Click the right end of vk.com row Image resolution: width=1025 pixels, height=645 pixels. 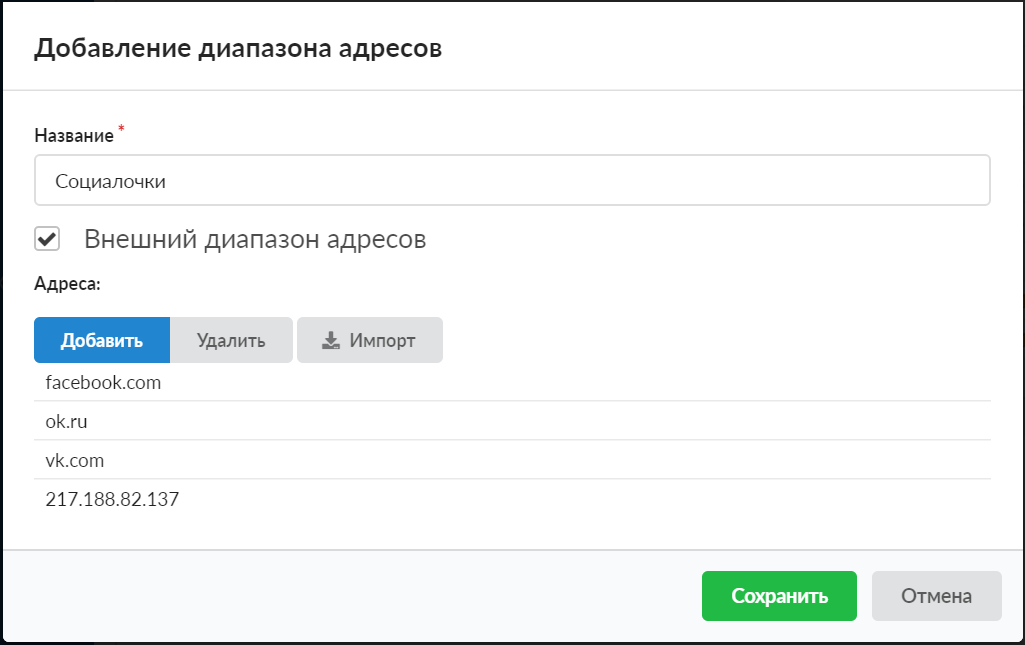coord(950,461)
